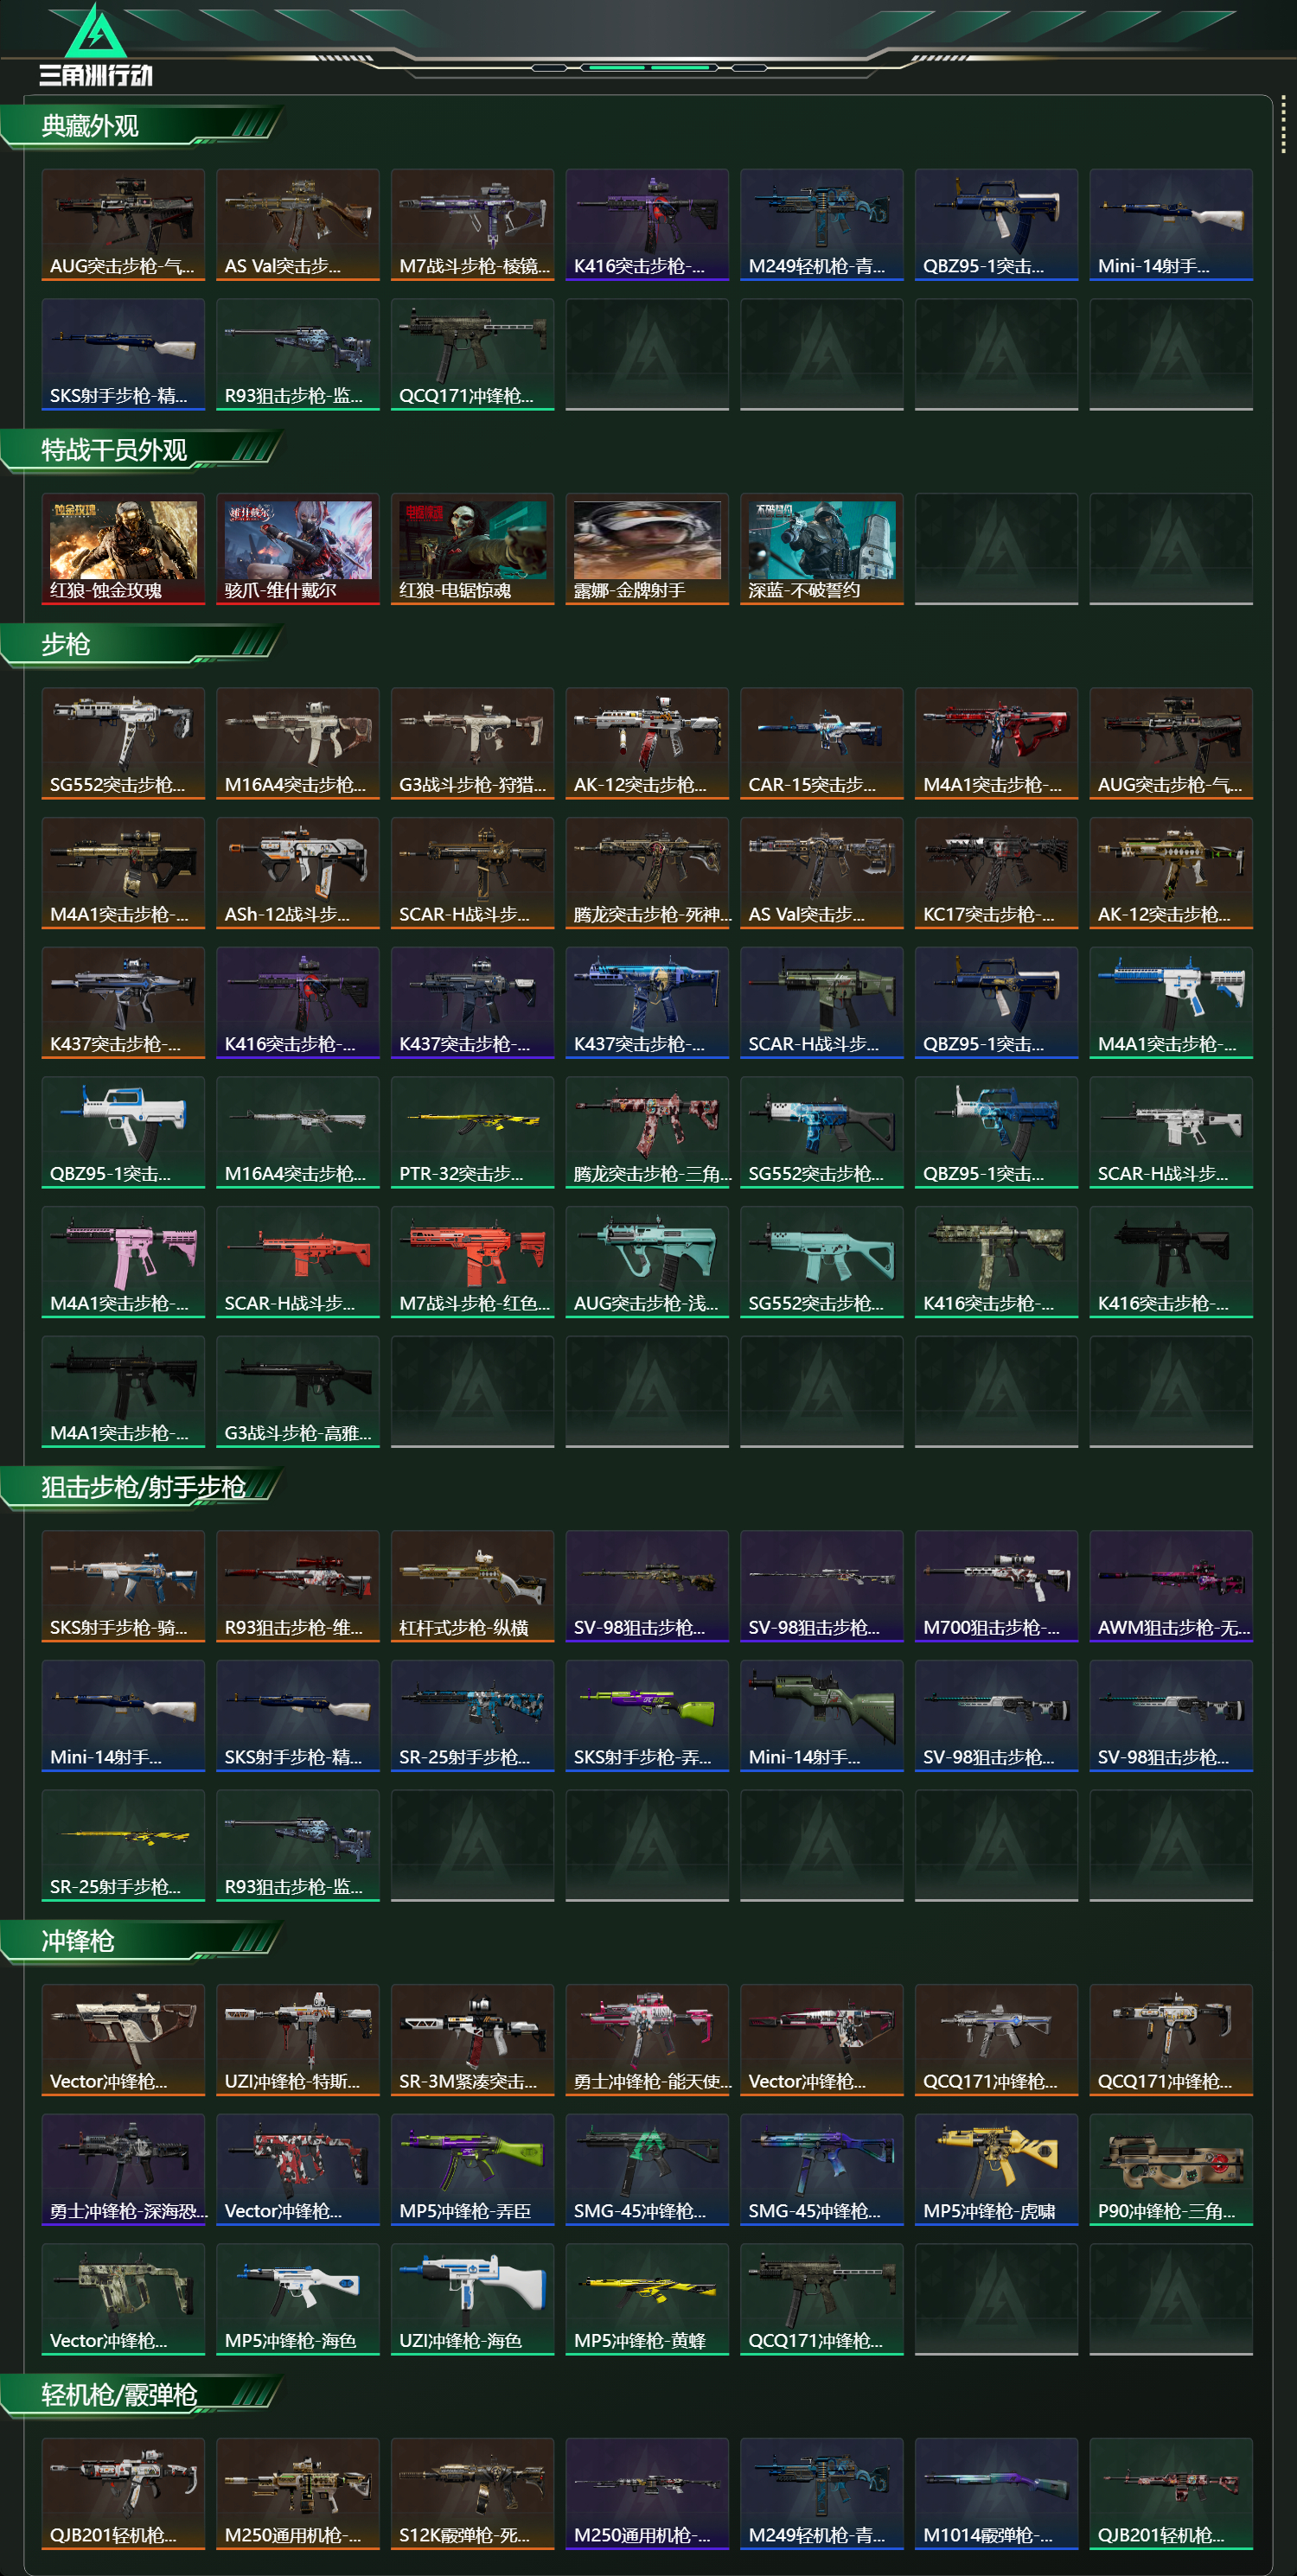Select the pink M4A1突击步枪 skin
This screenshot has width=1297, height=2576.
coord(123,1262)
